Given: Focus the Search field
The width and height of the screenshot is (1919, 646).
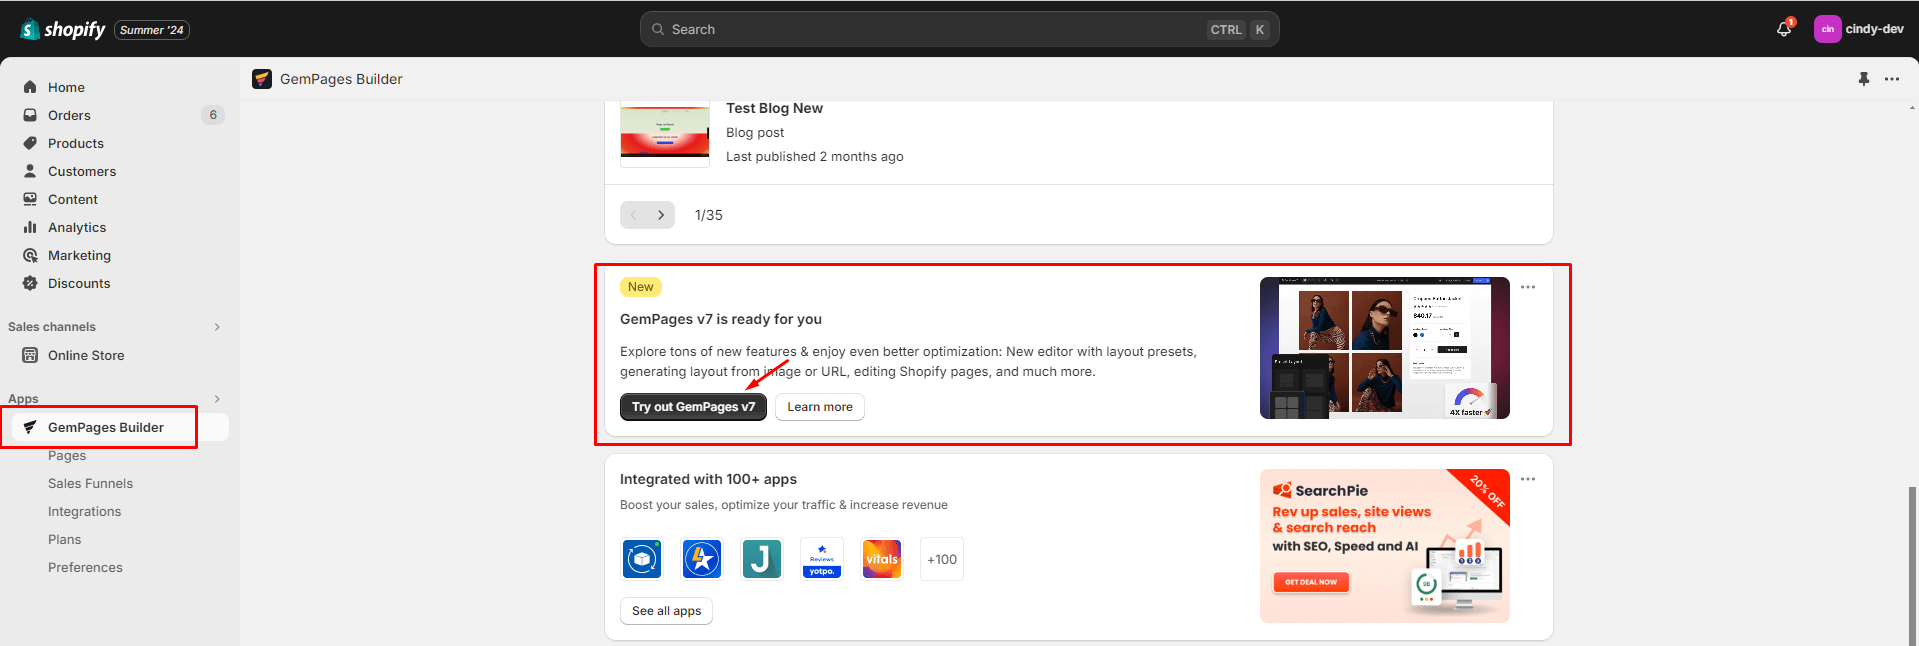Looking at the screenshot, I should (x=960, y=29).
